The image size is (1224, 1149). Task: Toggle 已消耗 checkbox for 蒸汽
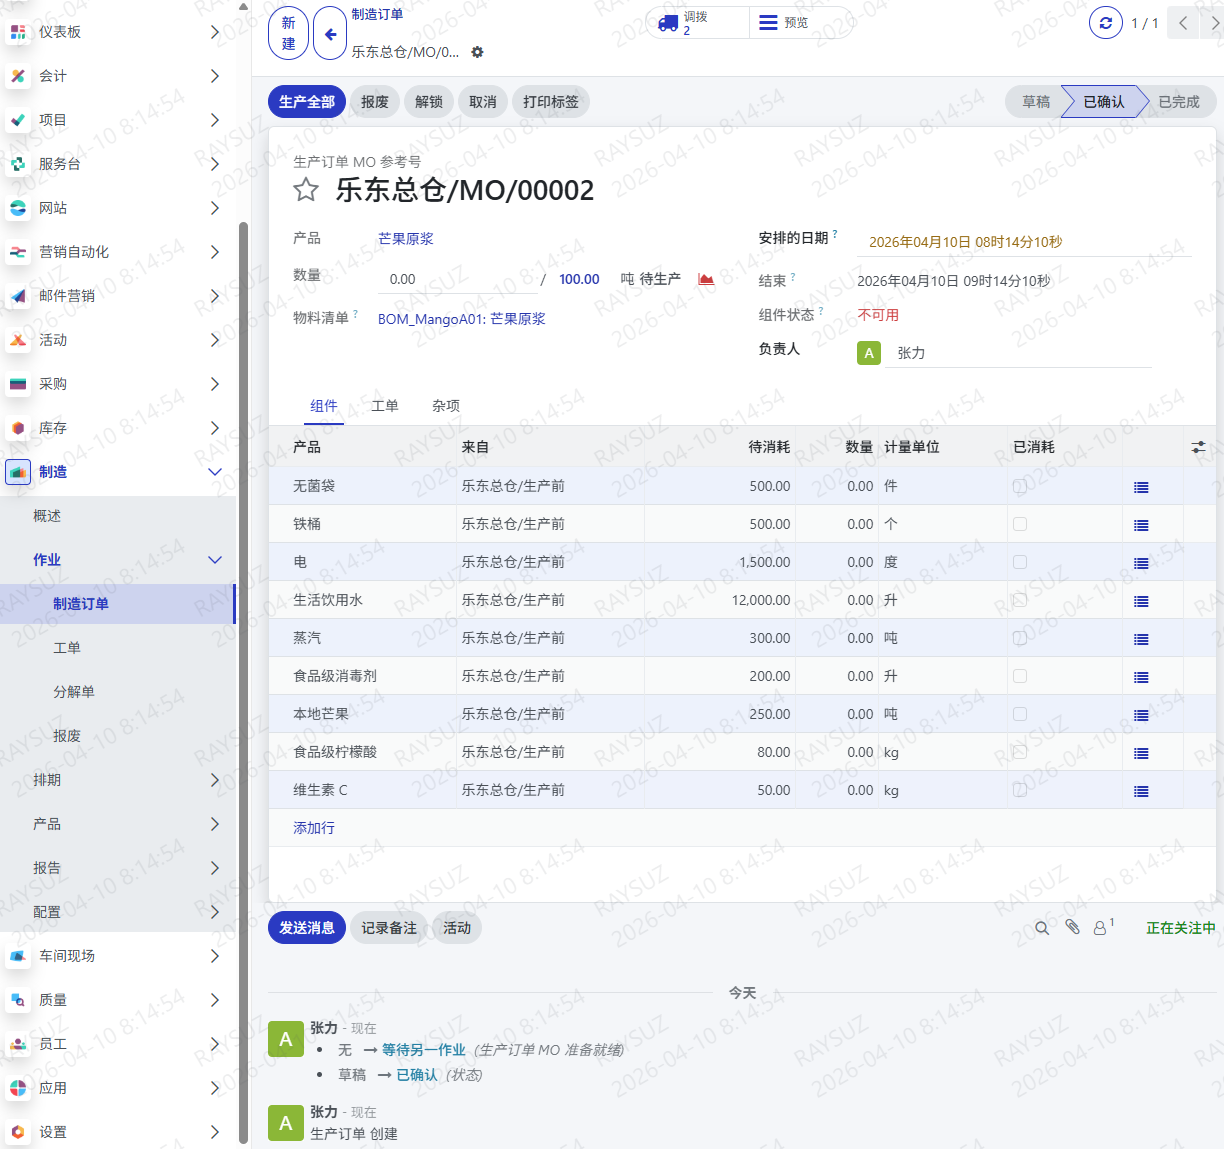coord(1020,638)
